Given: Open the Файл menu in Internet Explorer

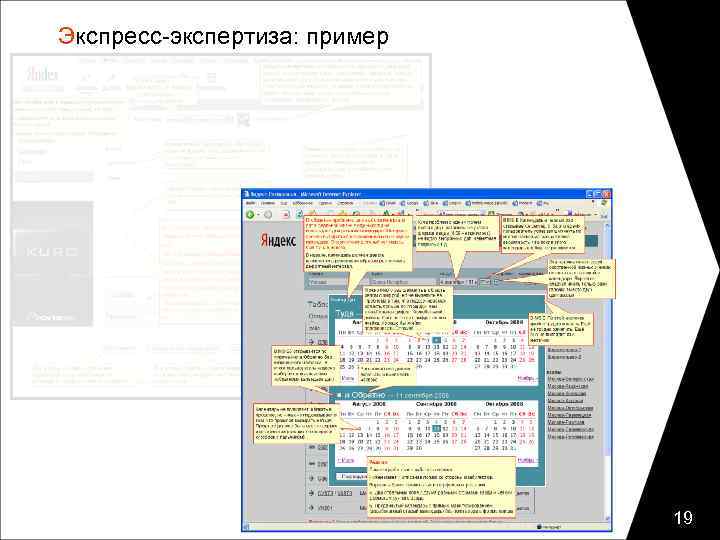Looking at the screenshot, I should (x=251, y=203).
